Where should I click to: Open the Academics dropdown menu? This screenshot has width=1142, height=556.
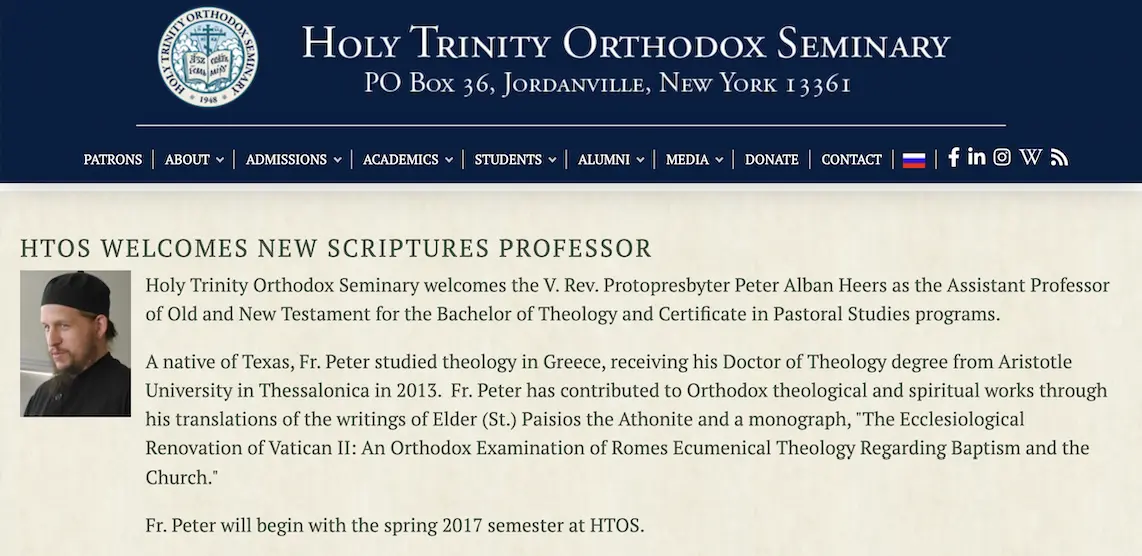coord(407,160)
